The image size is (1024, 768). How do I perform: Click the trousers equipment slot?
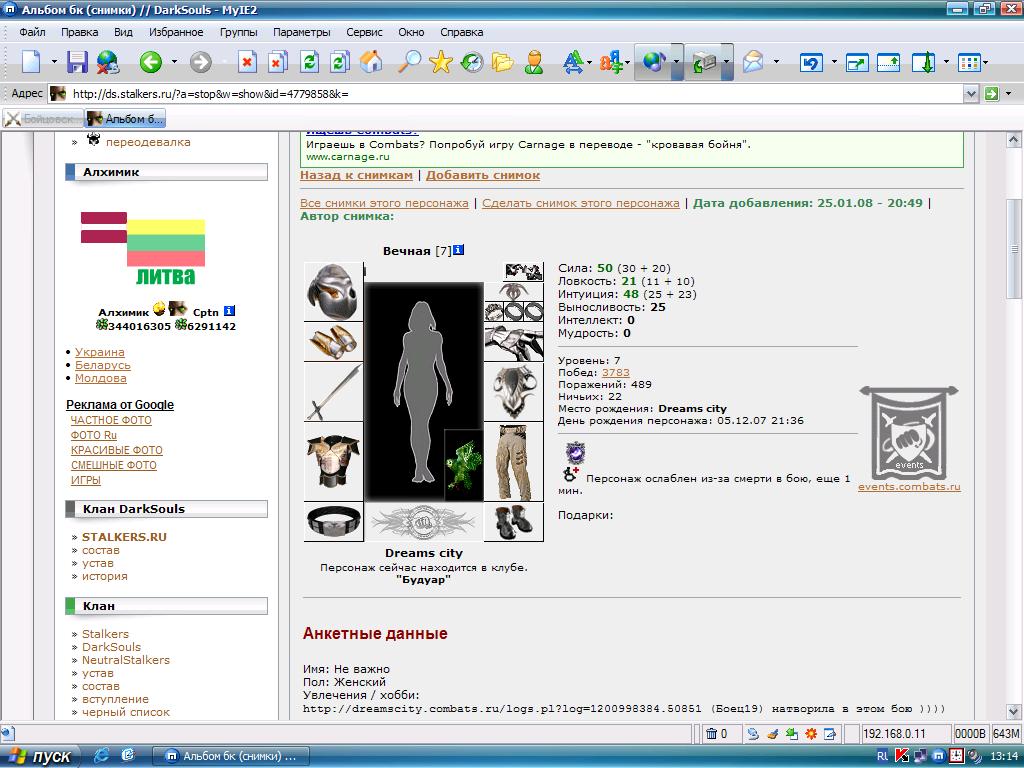513,461
